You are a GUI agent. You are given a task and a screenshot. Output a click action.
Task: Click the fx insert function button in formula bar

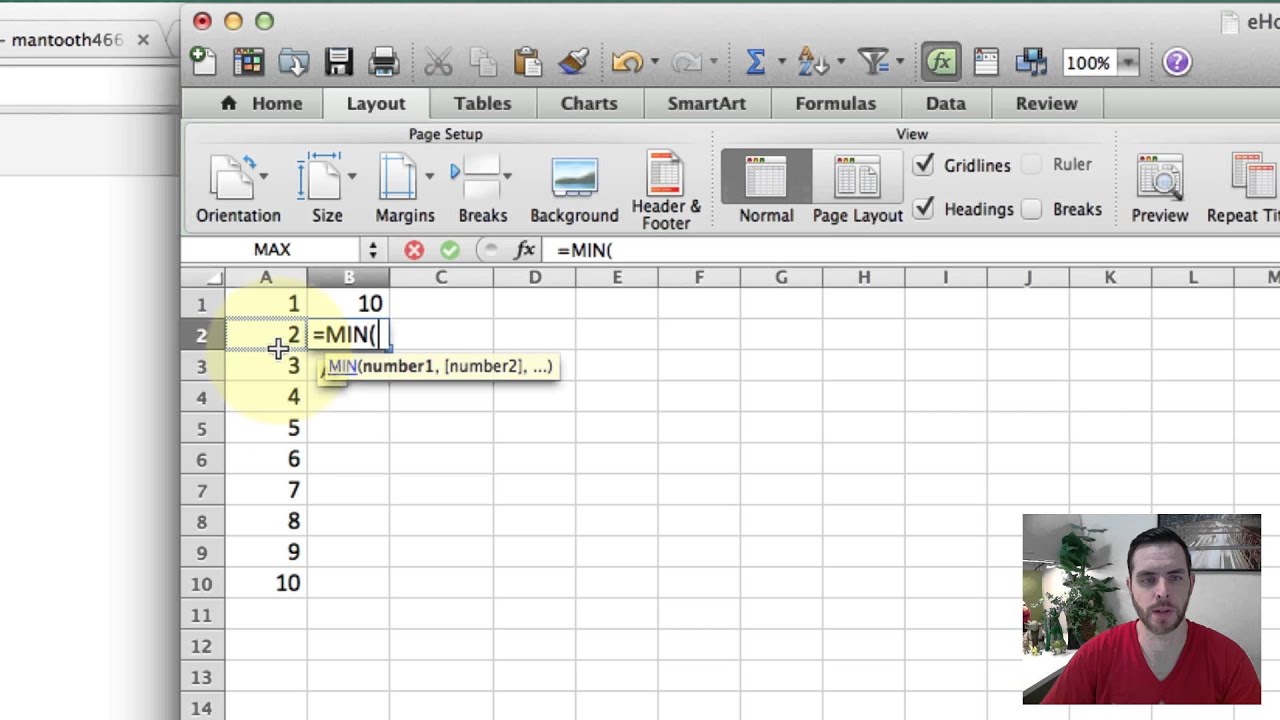(x=524, y=250)
